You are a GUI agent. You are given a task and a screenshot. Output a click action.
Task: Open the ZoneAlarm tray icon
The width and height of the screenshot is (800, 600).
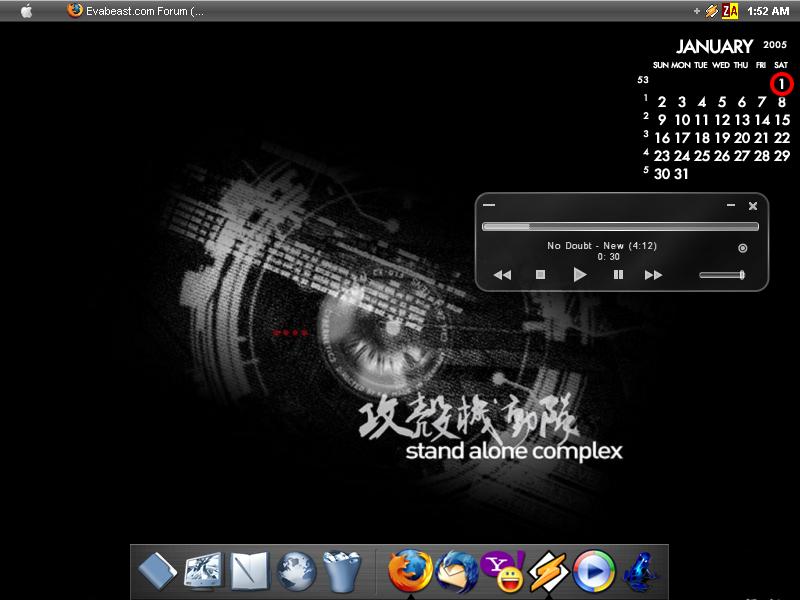730,11
